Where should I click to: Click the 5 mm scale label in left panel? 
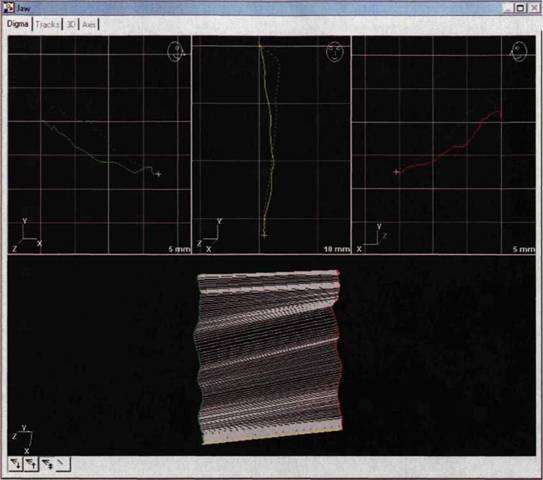click(x=179, y=249)
